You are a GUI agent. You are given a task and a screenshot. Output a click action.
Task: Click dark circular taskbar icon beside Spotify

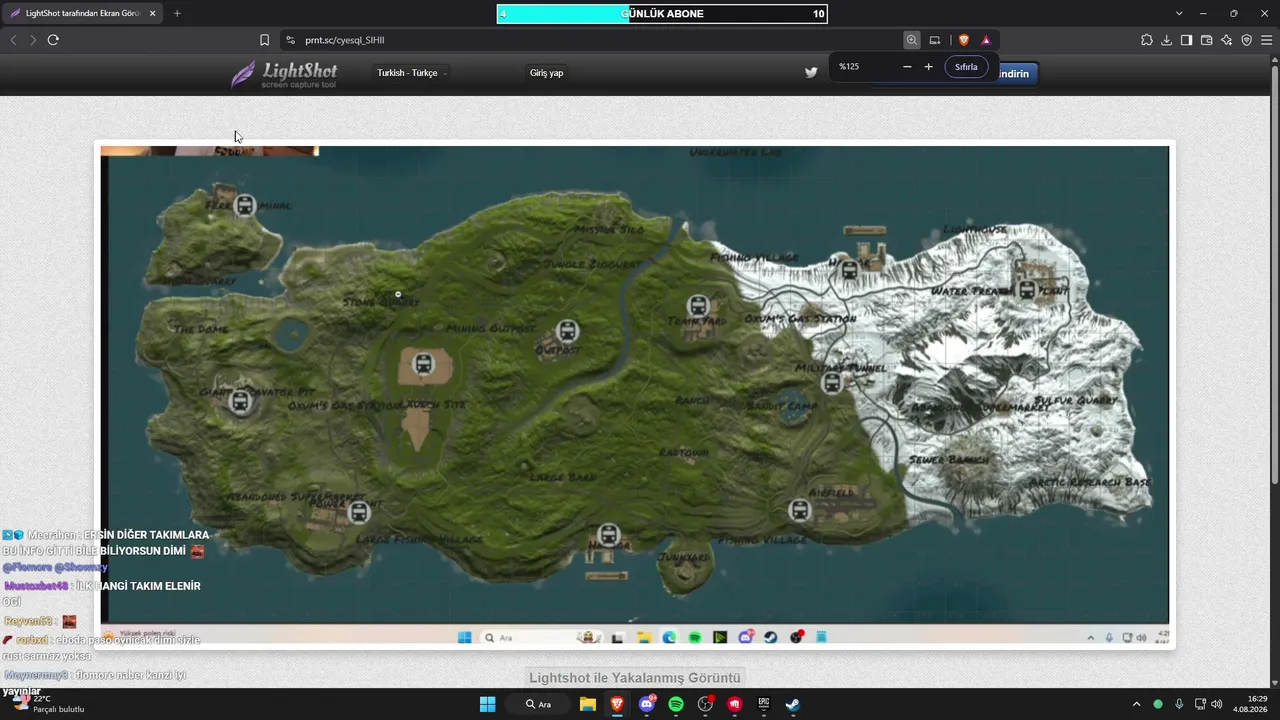(705, 704)
